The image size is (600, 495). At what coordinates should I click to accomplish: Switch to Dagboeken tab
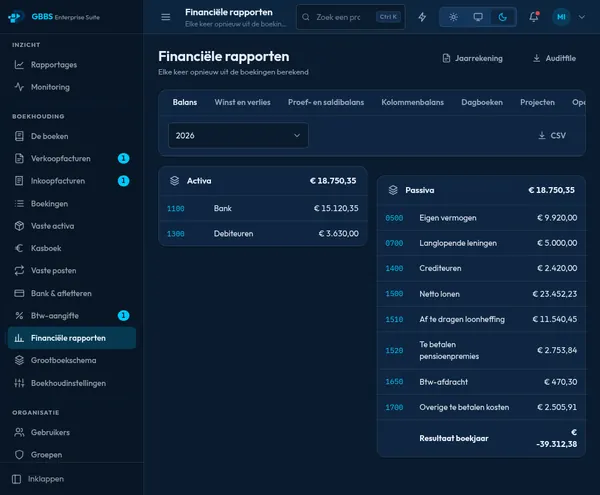[482, 102]
